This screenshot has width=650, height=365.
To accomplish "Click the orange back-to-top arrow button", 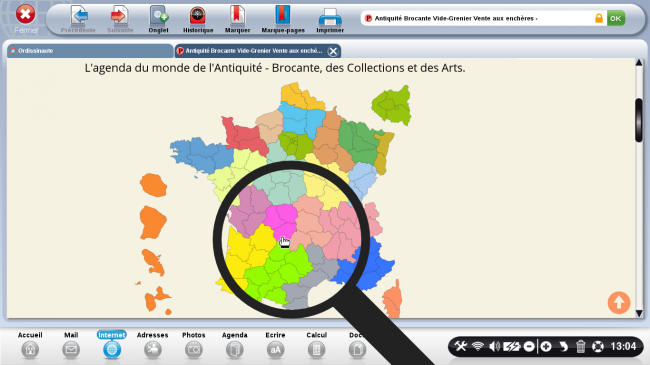I will point(619,302).
